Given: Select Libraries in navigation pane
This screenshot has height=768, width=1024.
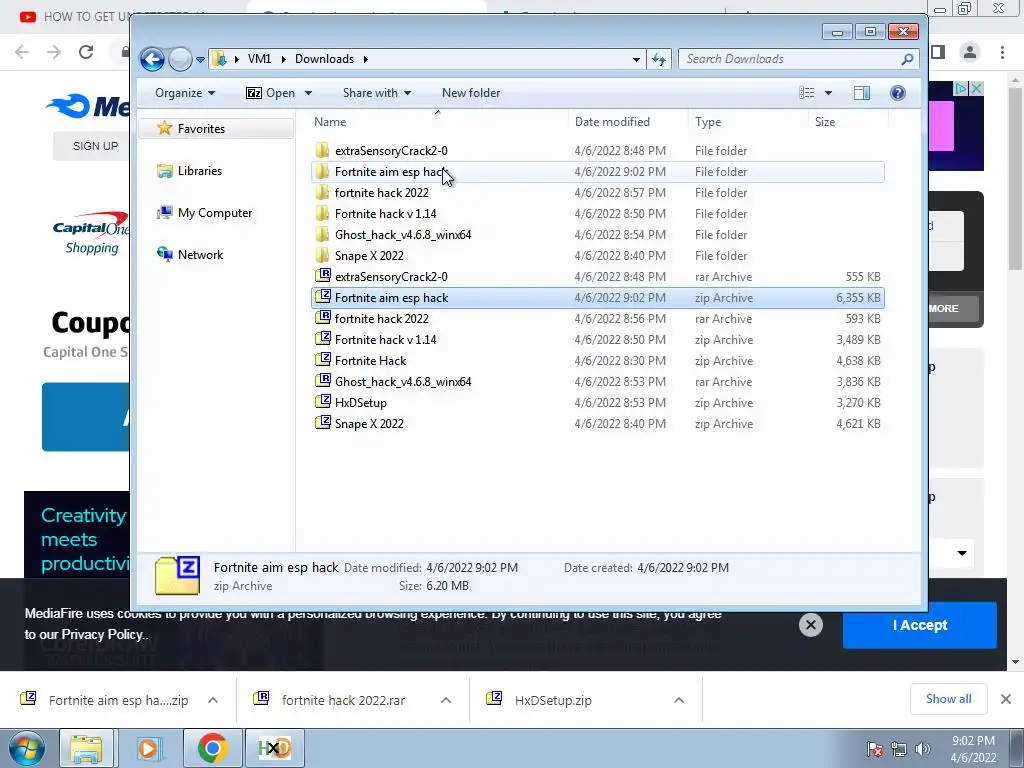Looking at the screenshot, I should pyautogui.click(x=200, y=170).
